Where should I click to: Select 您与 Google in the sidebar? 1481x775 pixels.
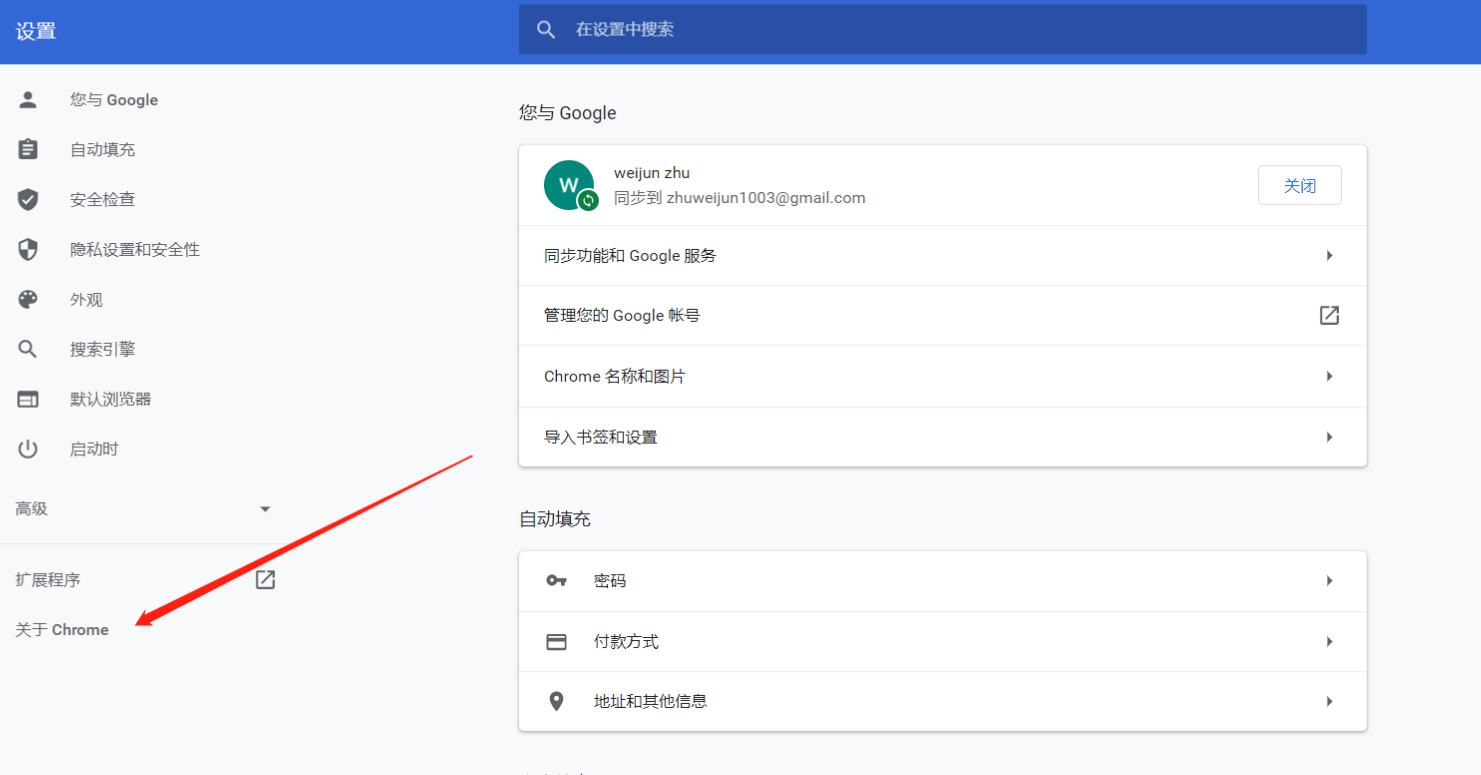114,99
